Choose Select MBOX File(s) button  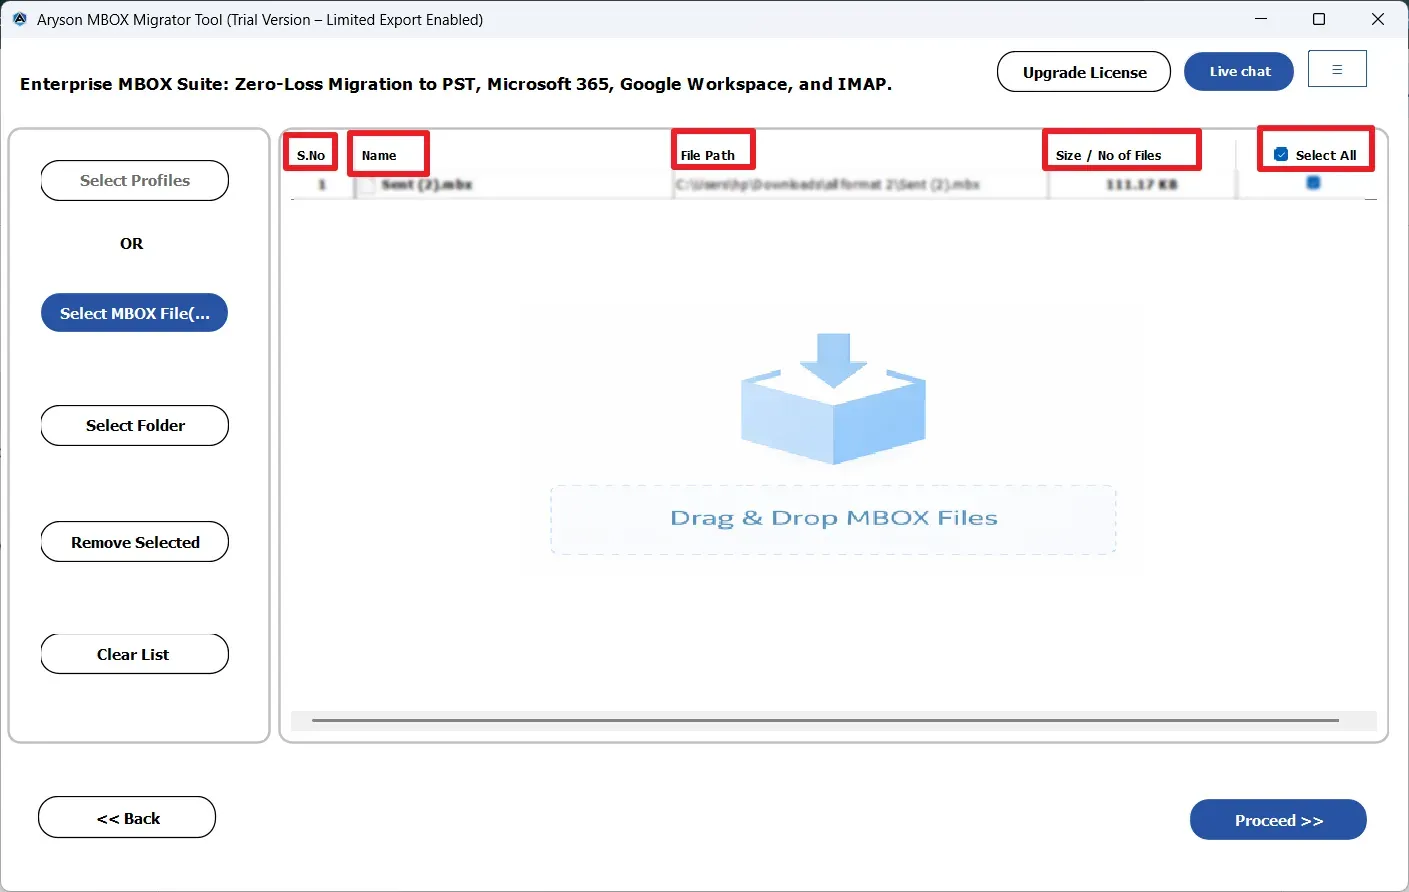[x=135, y=313]
